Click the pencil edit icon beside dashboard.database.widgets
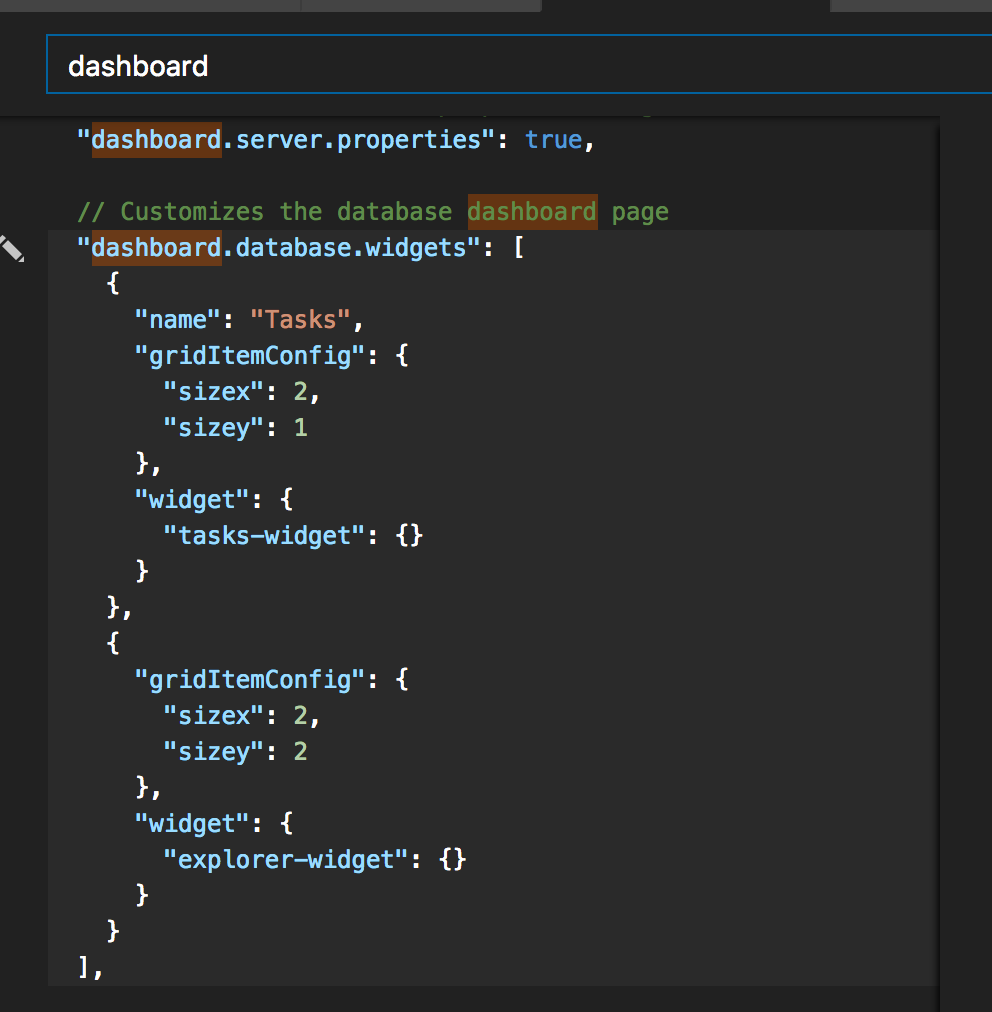 tap(12, 247)
